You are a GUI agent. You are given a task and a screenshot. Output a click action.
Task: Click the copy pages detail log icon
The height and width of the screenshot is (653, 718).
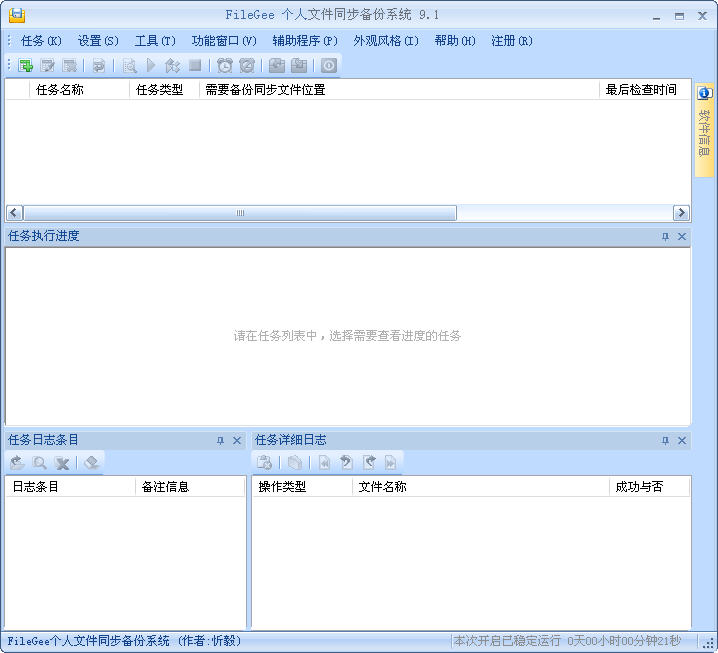(294, 463)
